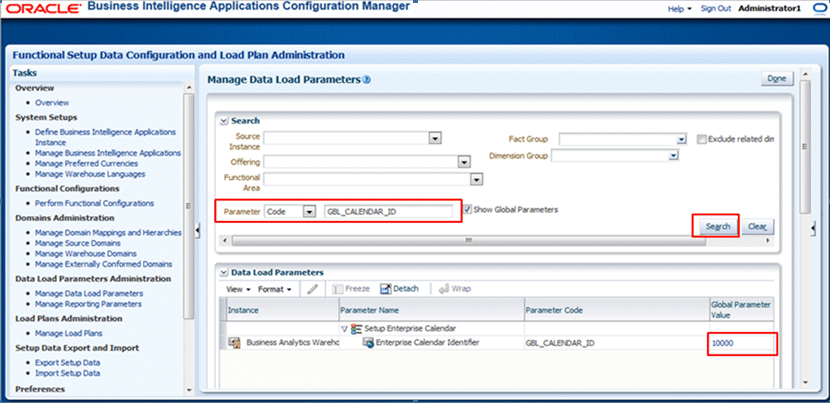Image resolution: width=830 pixels, height=403 pixels.
Task: Collapse the Setup Enterprise Calendar tree node
Action: pos(345,329)
